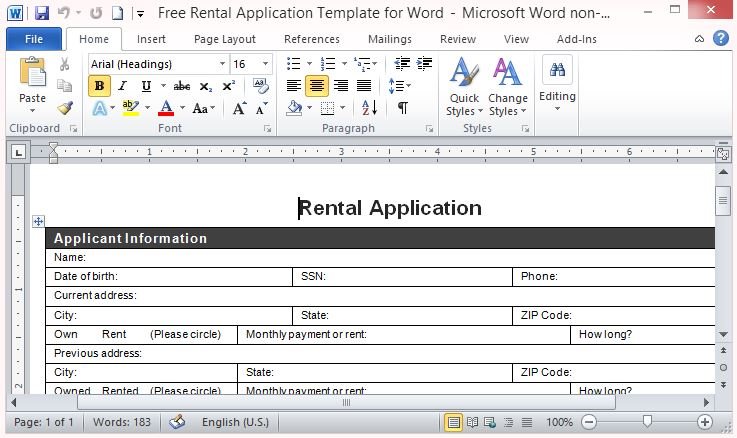
Task: Click the Text Effects icon
Action: tap(99, 108)
